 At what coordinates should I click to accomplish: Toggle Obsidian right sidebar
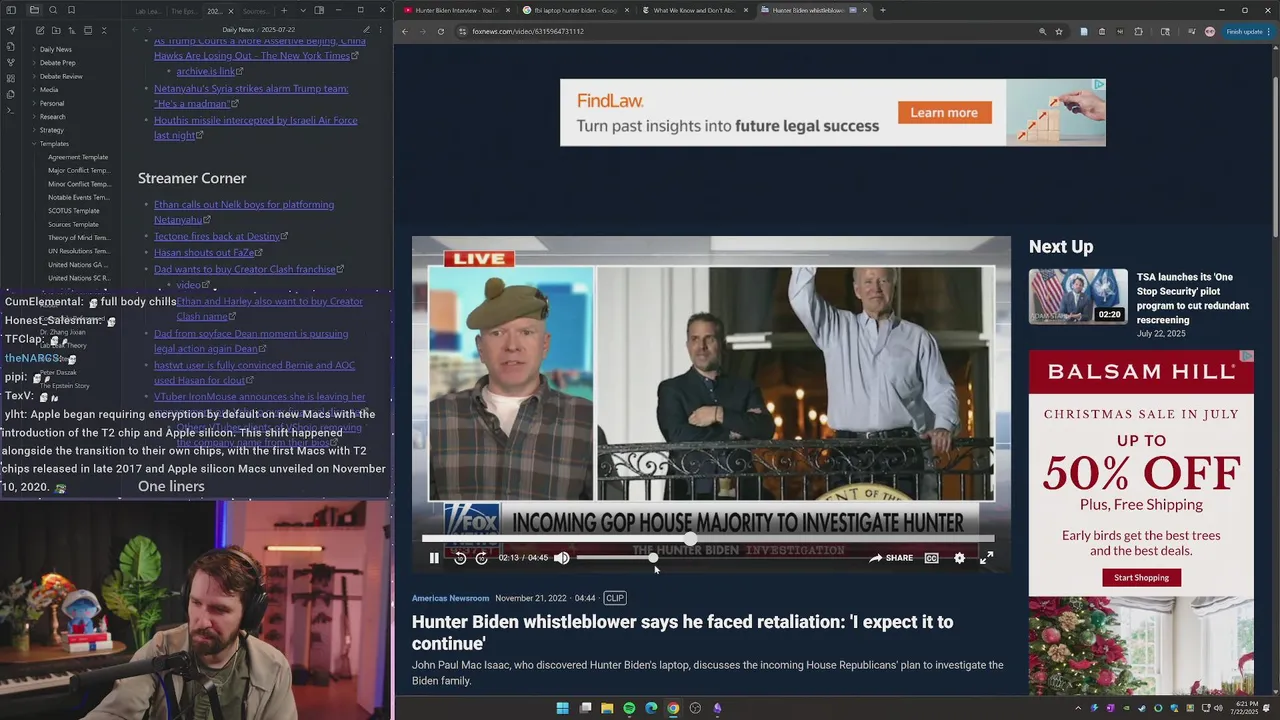coord(319,10)
